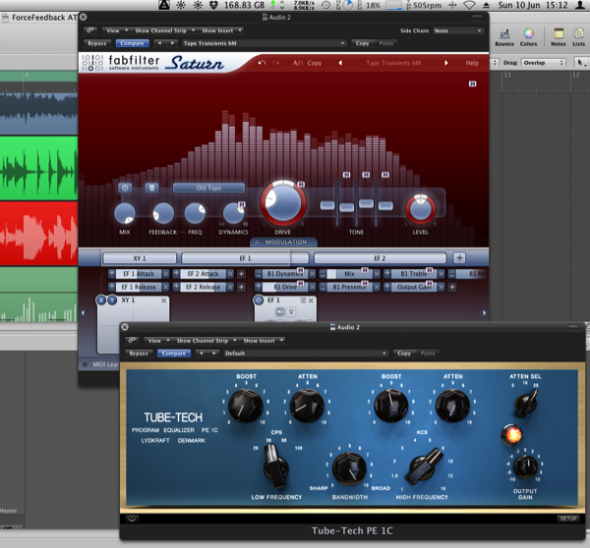This screenshot has height=548, width=590.
Task: Open the Tape Transients bM settings dropdown
Action: 264,43
